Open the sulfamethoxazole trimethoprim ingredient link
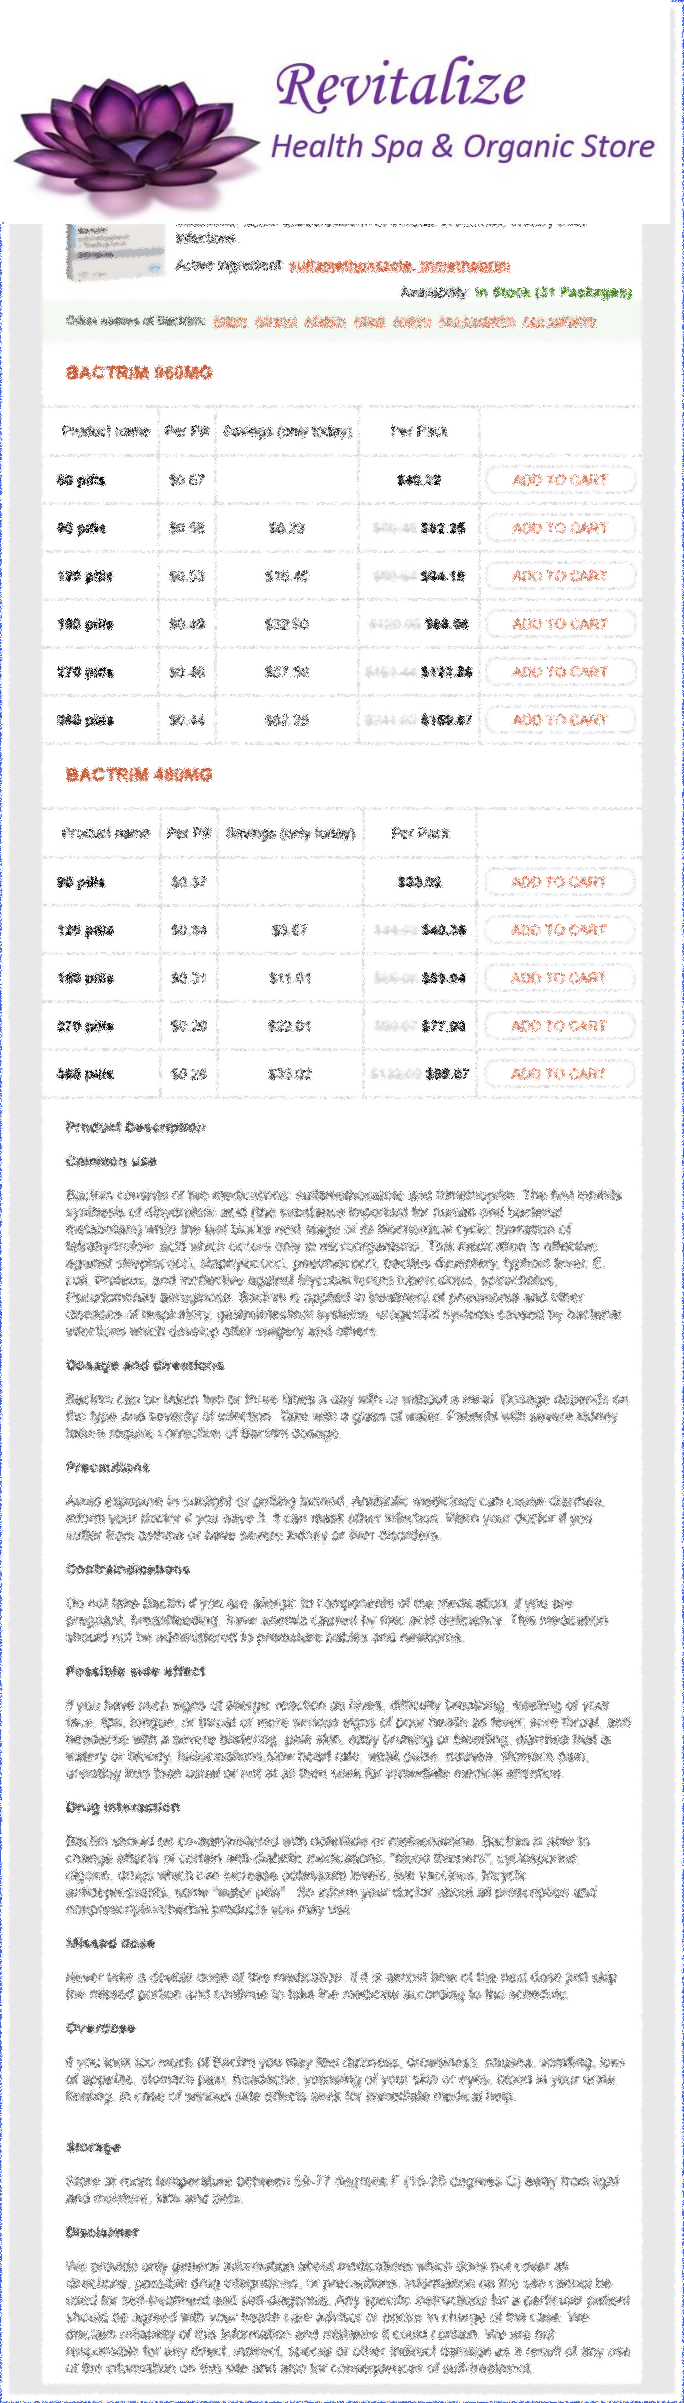The height and width of the screenshot is (2403, 684). pos(399,266)
